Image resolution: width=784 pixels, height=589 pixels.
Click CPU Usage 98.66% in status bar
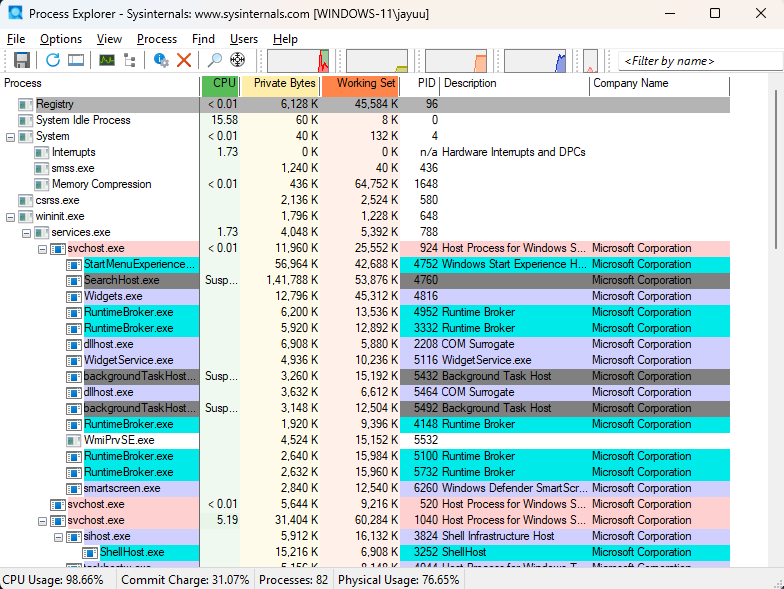tap(53, 580)
